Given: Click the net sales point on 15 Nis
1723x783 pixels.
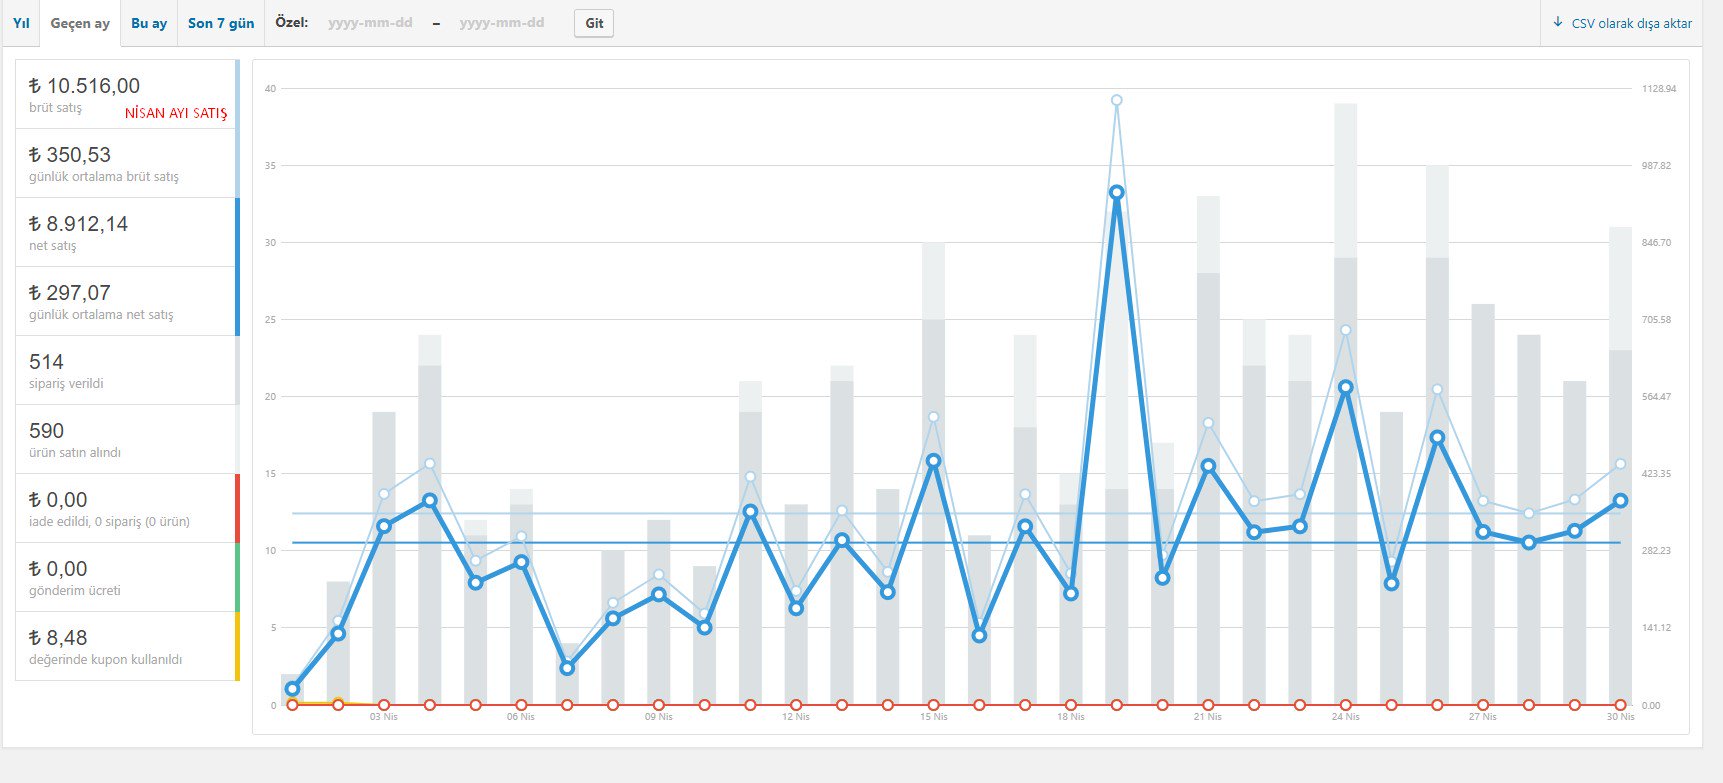Looking at the screenshot, I should (x=933, y=461).
